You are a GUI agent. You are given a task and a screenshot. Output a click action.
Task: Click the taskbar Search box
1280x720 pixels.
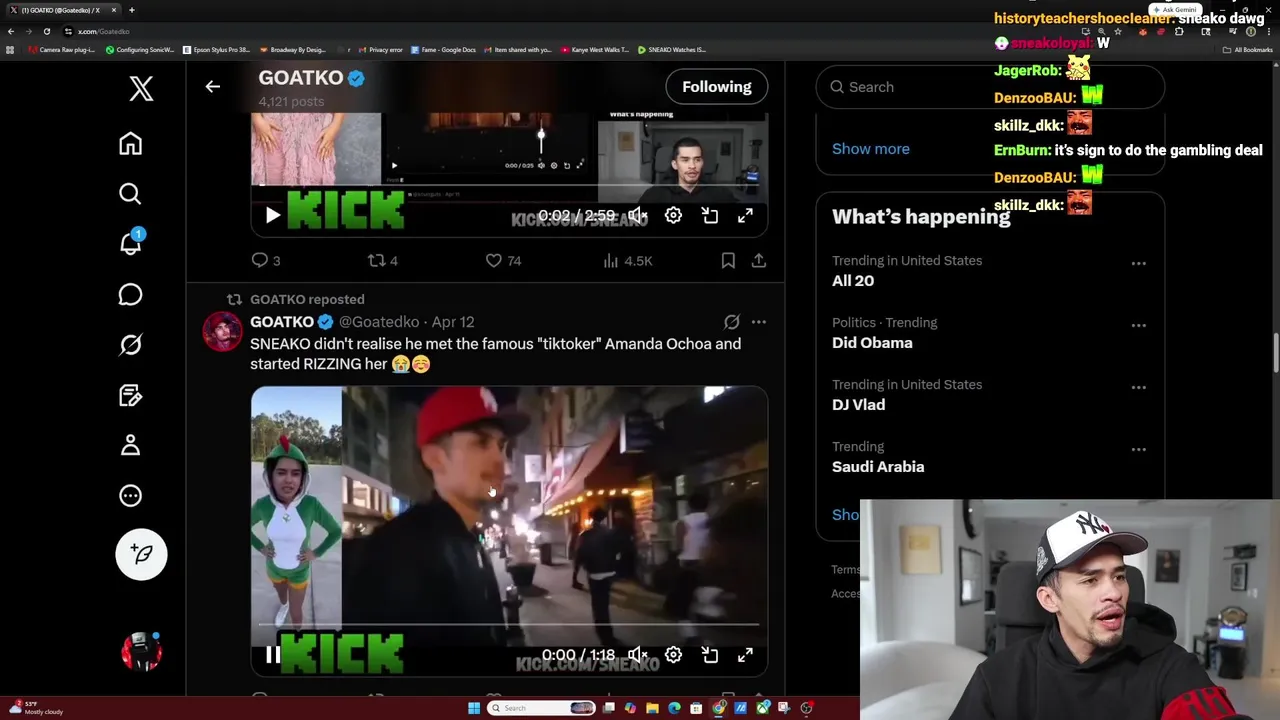[541, 708]
